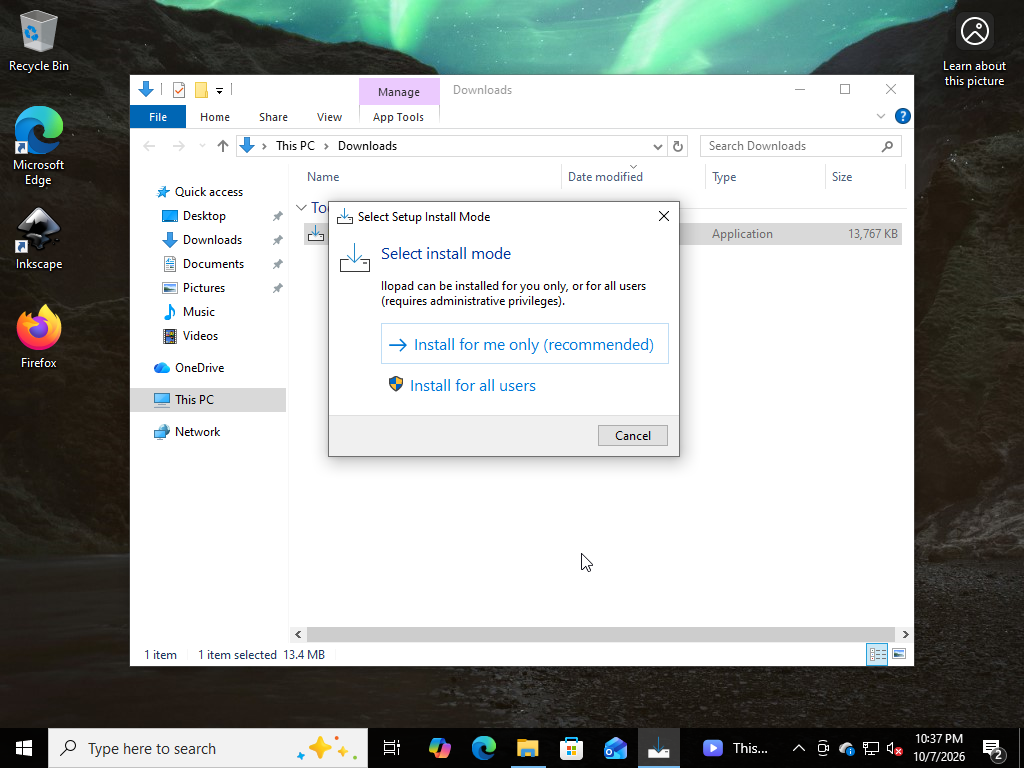Viewport: 1024px width, 768px height.
Task: Open the File menu in Explorer
Action: click(158, 117)
